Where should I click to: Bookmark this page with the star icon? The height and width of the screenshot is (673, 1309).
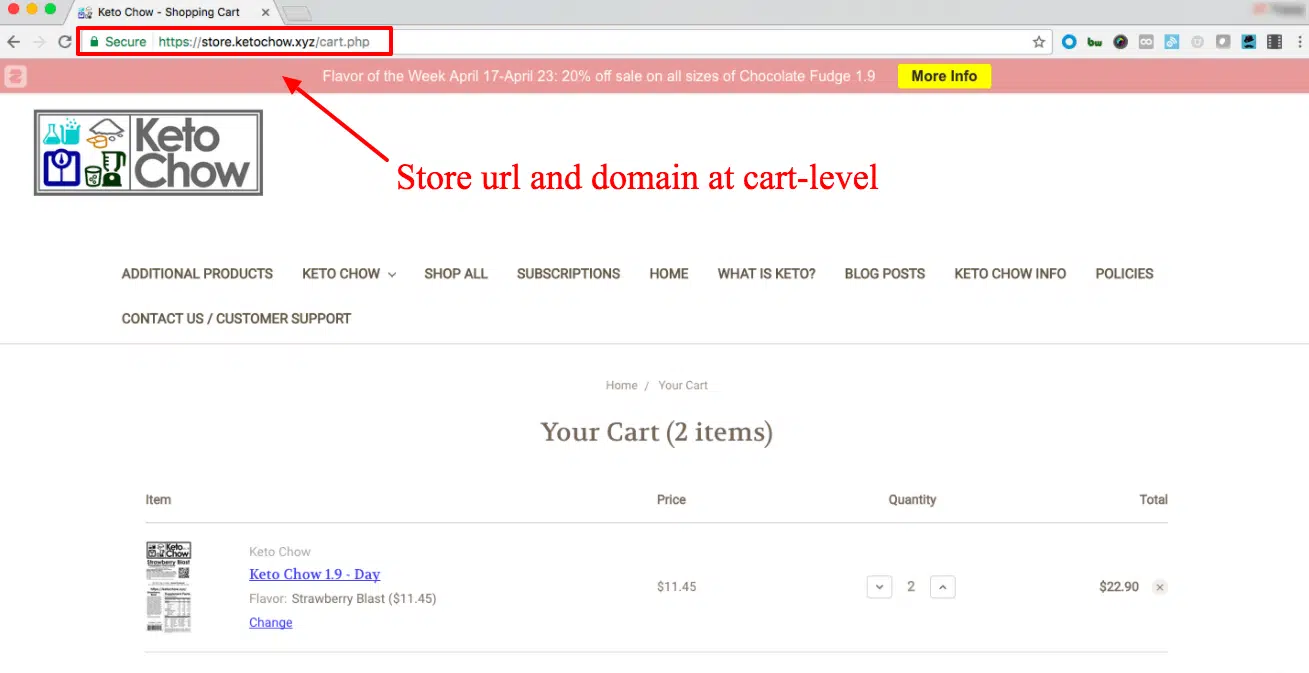1039,42
